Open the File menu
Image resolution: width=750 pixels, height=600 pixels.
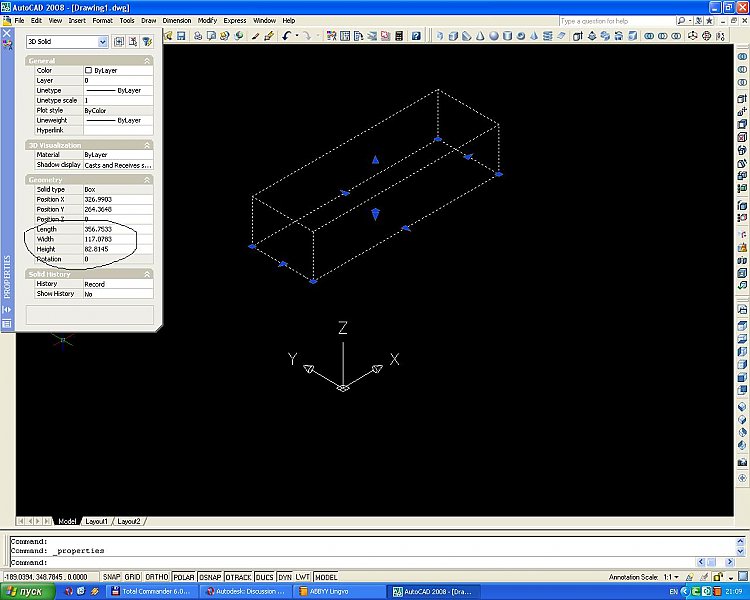point(19,21)
